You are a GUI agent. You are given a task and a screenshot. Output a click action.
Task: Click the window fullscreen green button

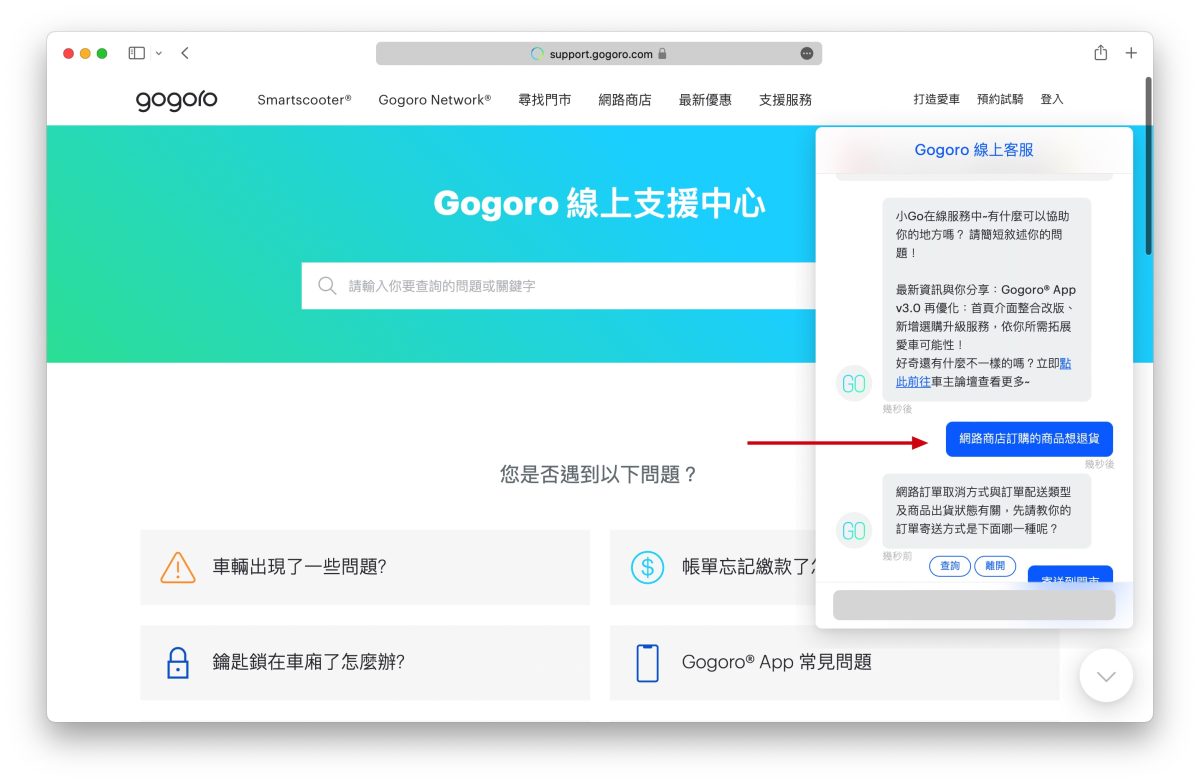click(102, 53)
